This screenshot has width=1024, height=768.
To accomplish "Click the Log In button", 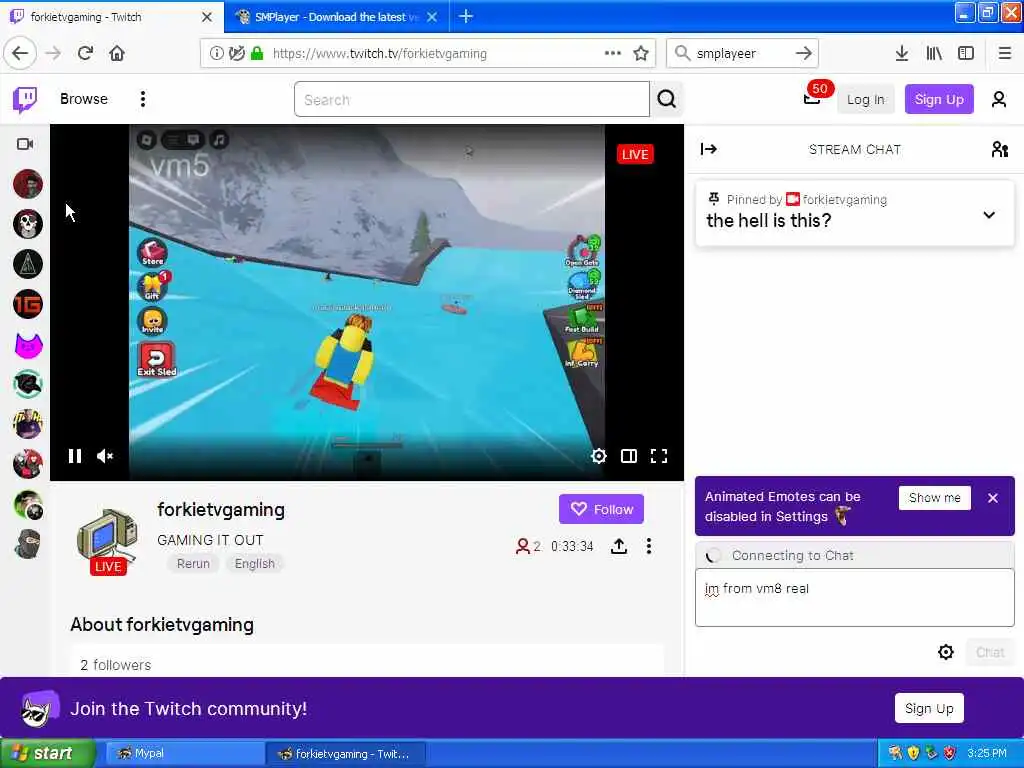I will click(x=865, y=99).
